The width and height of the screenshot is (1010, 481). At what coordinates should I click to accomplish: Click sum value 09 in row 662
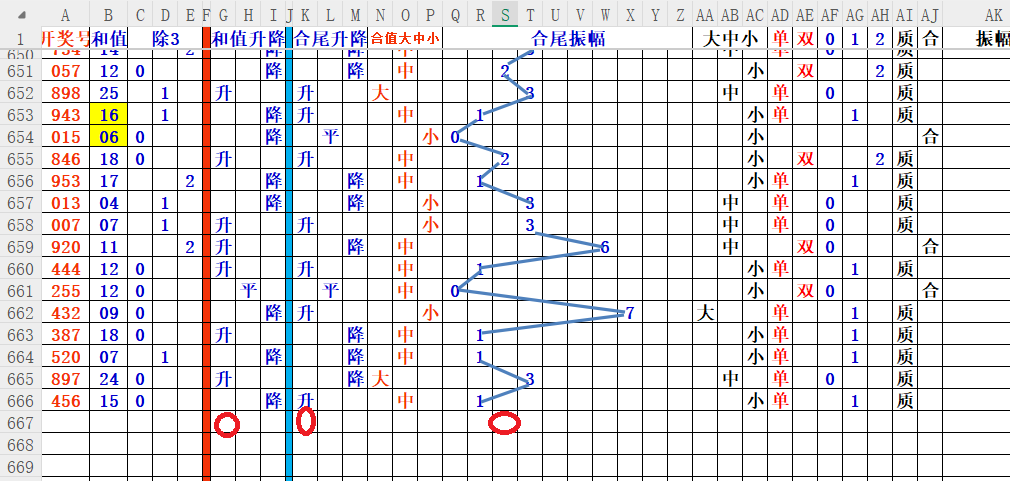pyautogui.click(x=108, y=313)
